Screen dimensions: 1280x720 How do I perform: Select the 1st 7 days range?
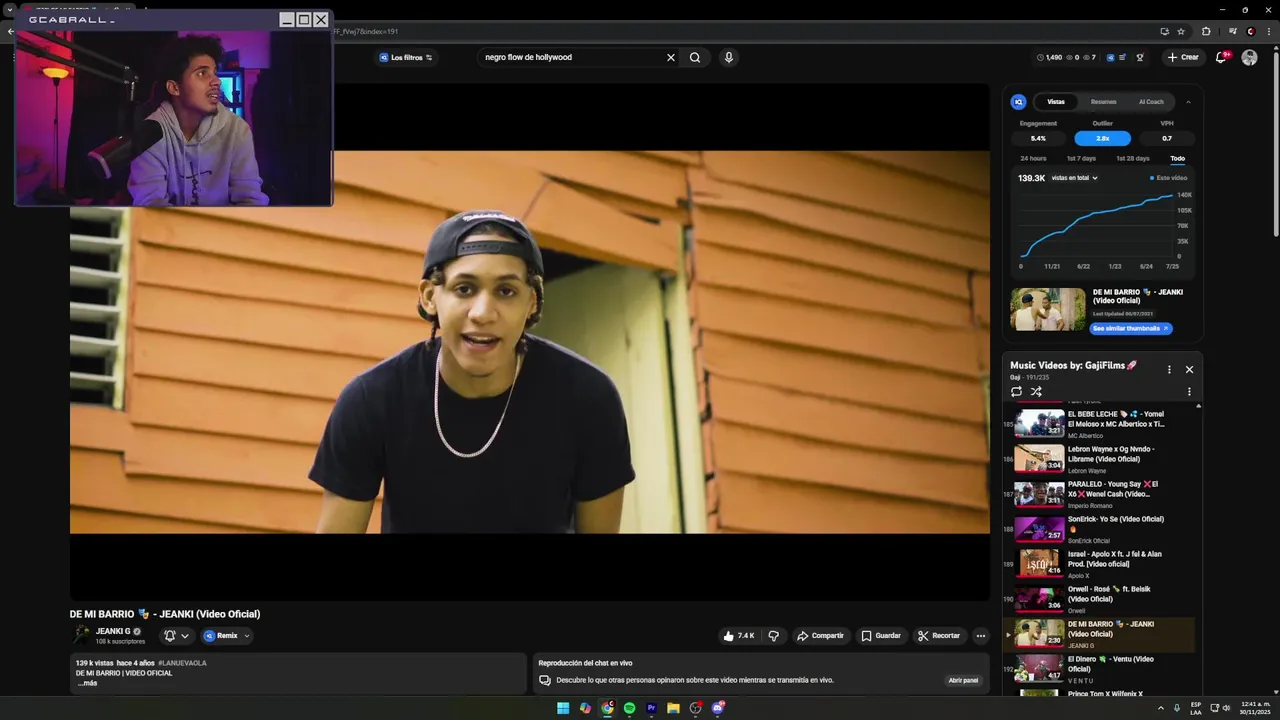tap(1081, 158)
